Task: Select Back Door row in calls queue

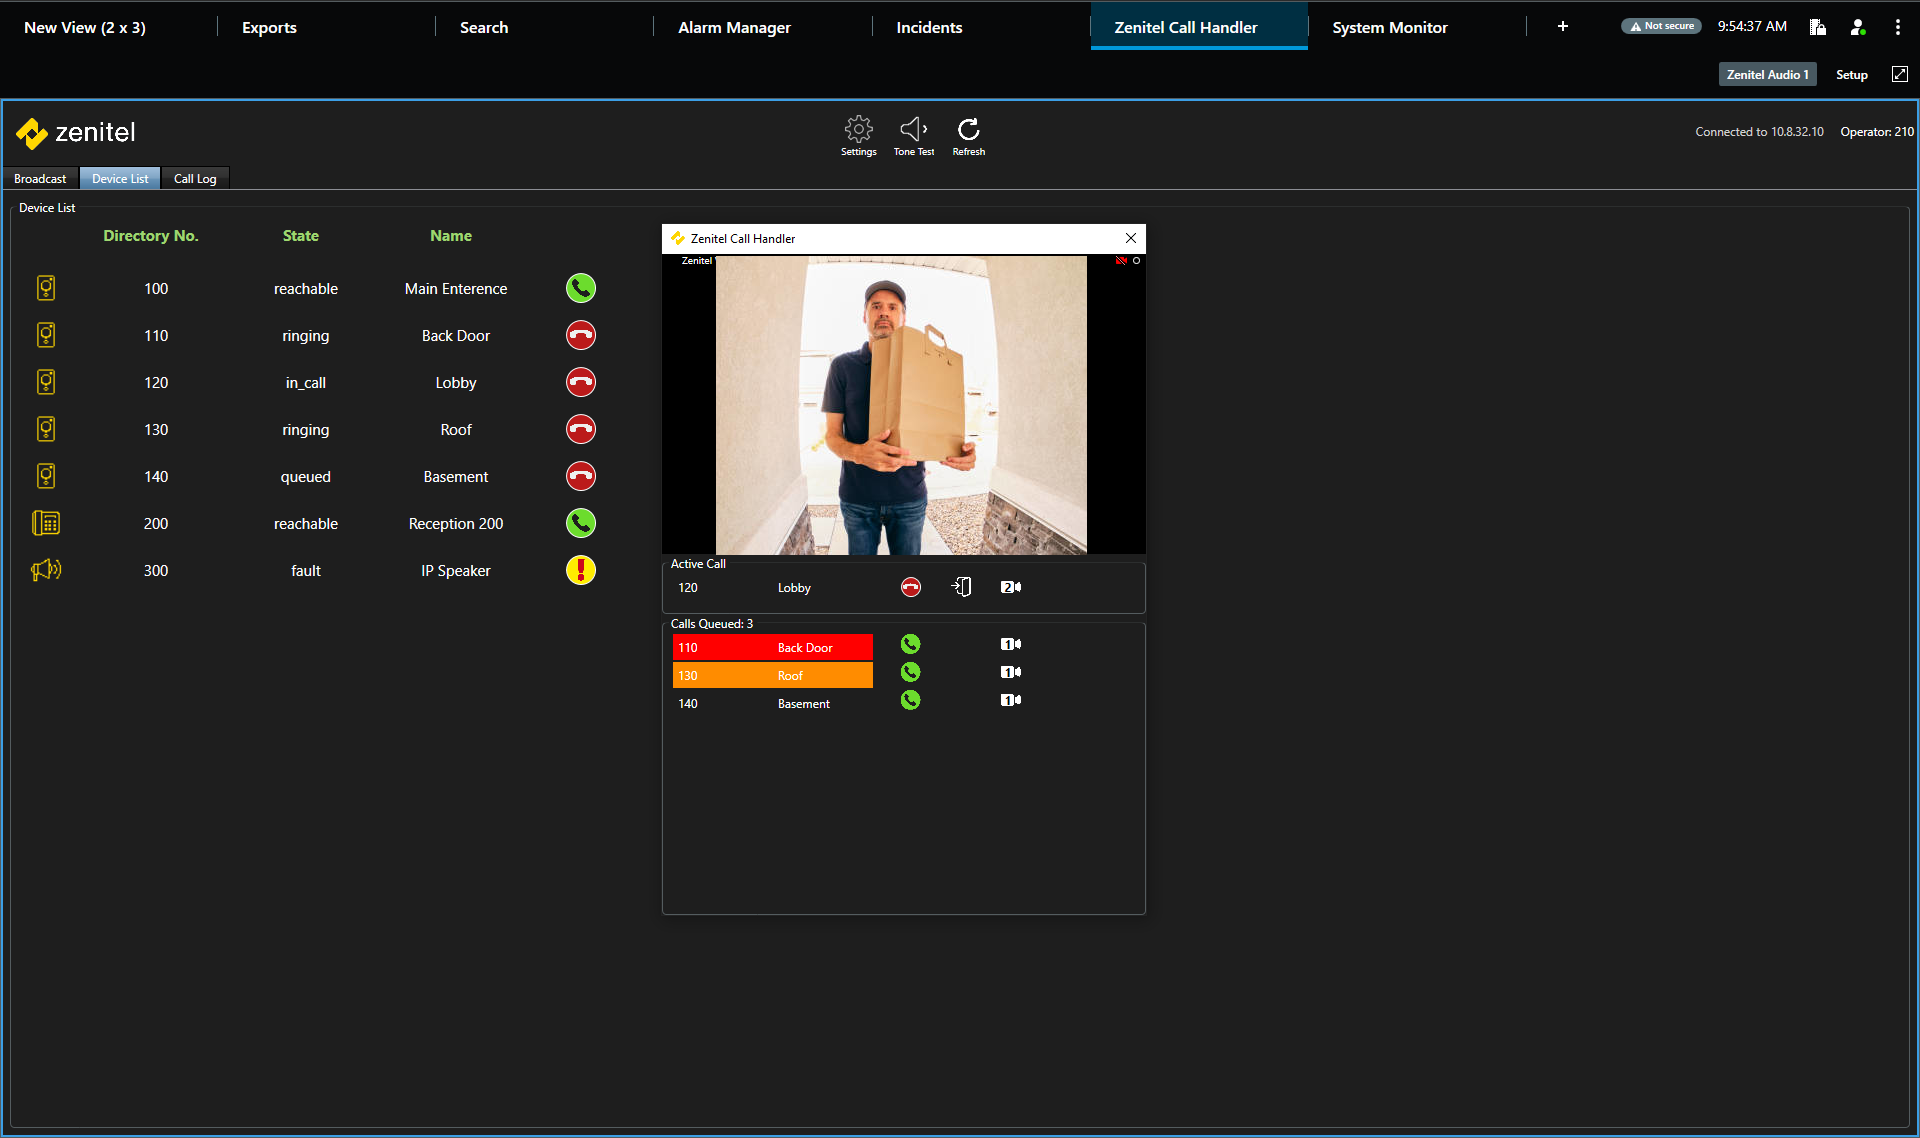Action: [x=772, y=648]
